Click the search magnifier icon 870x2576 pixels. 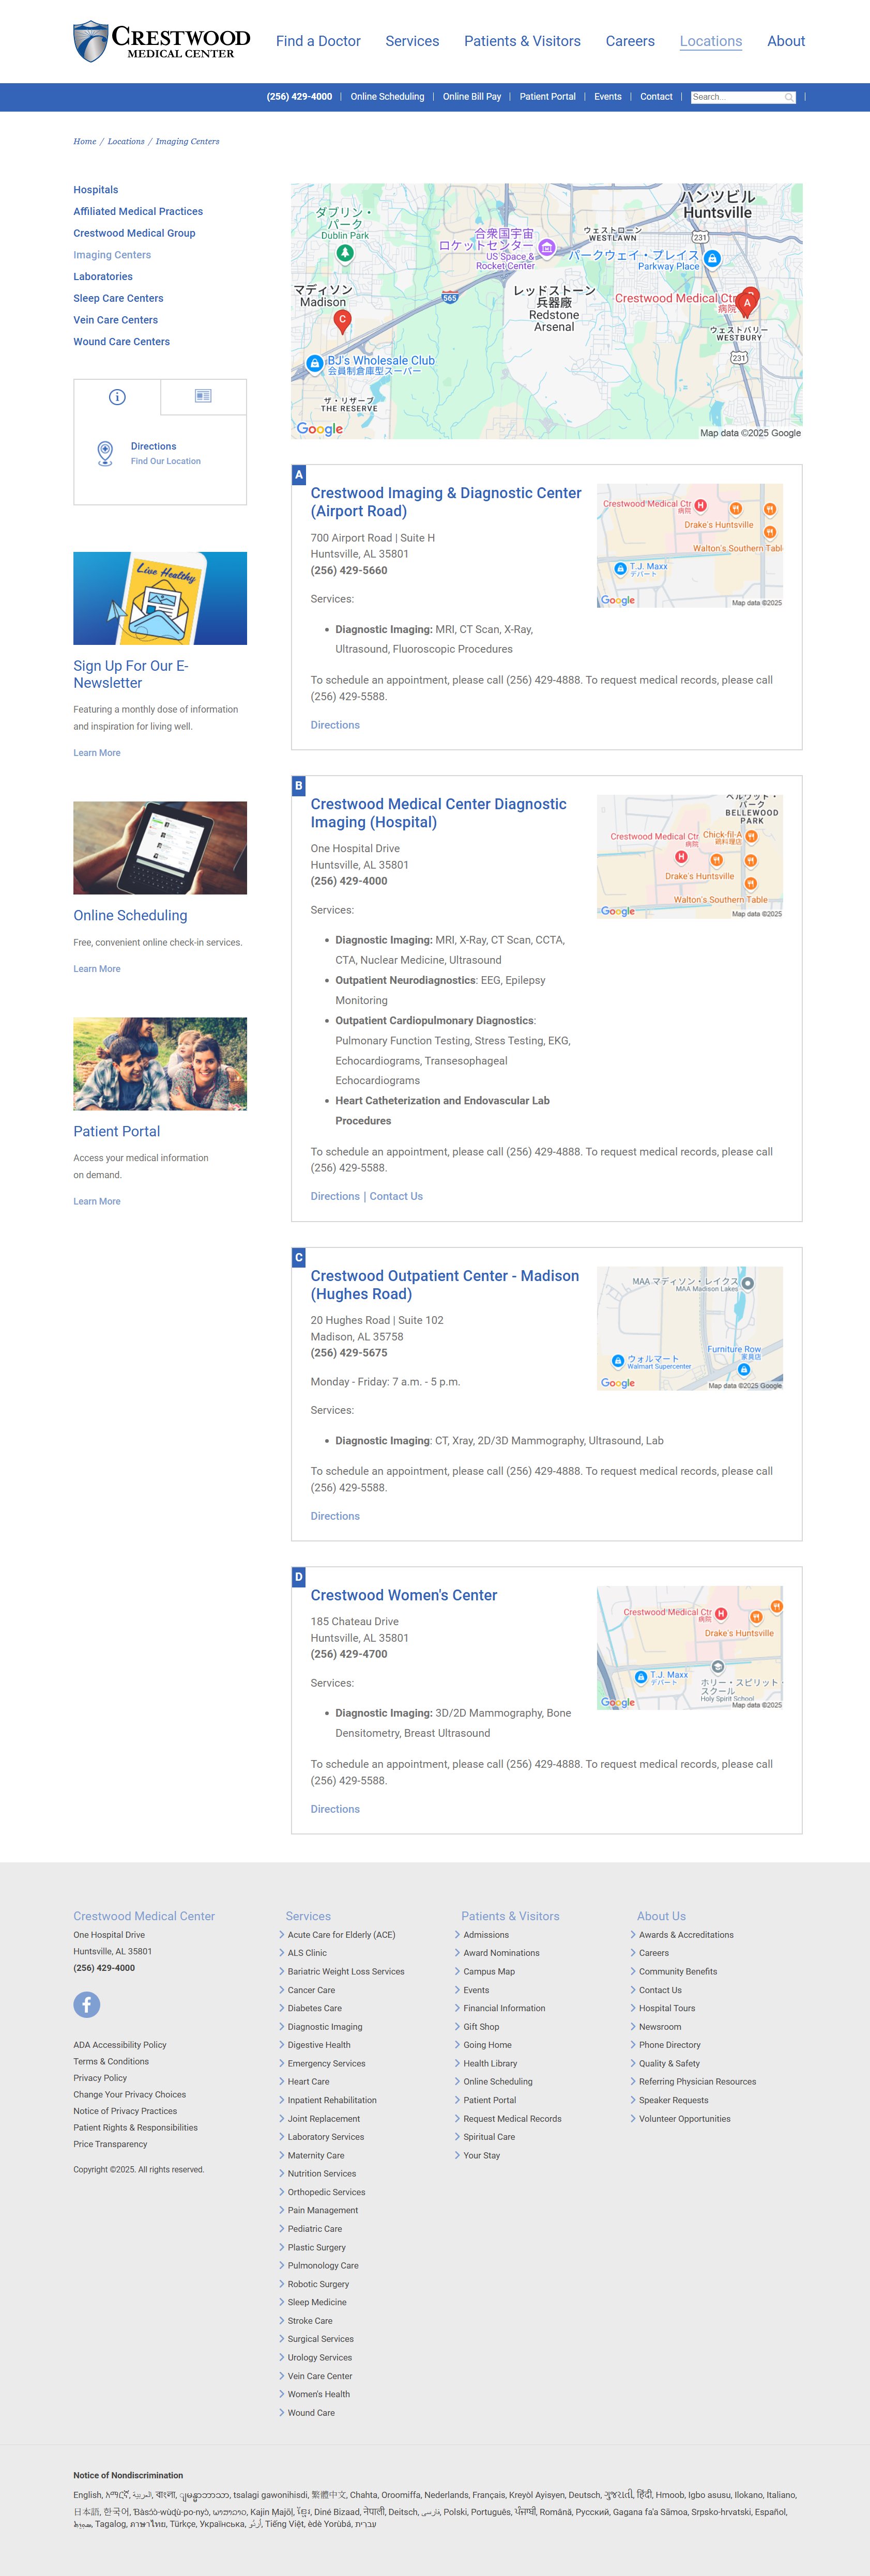point(789,97)
